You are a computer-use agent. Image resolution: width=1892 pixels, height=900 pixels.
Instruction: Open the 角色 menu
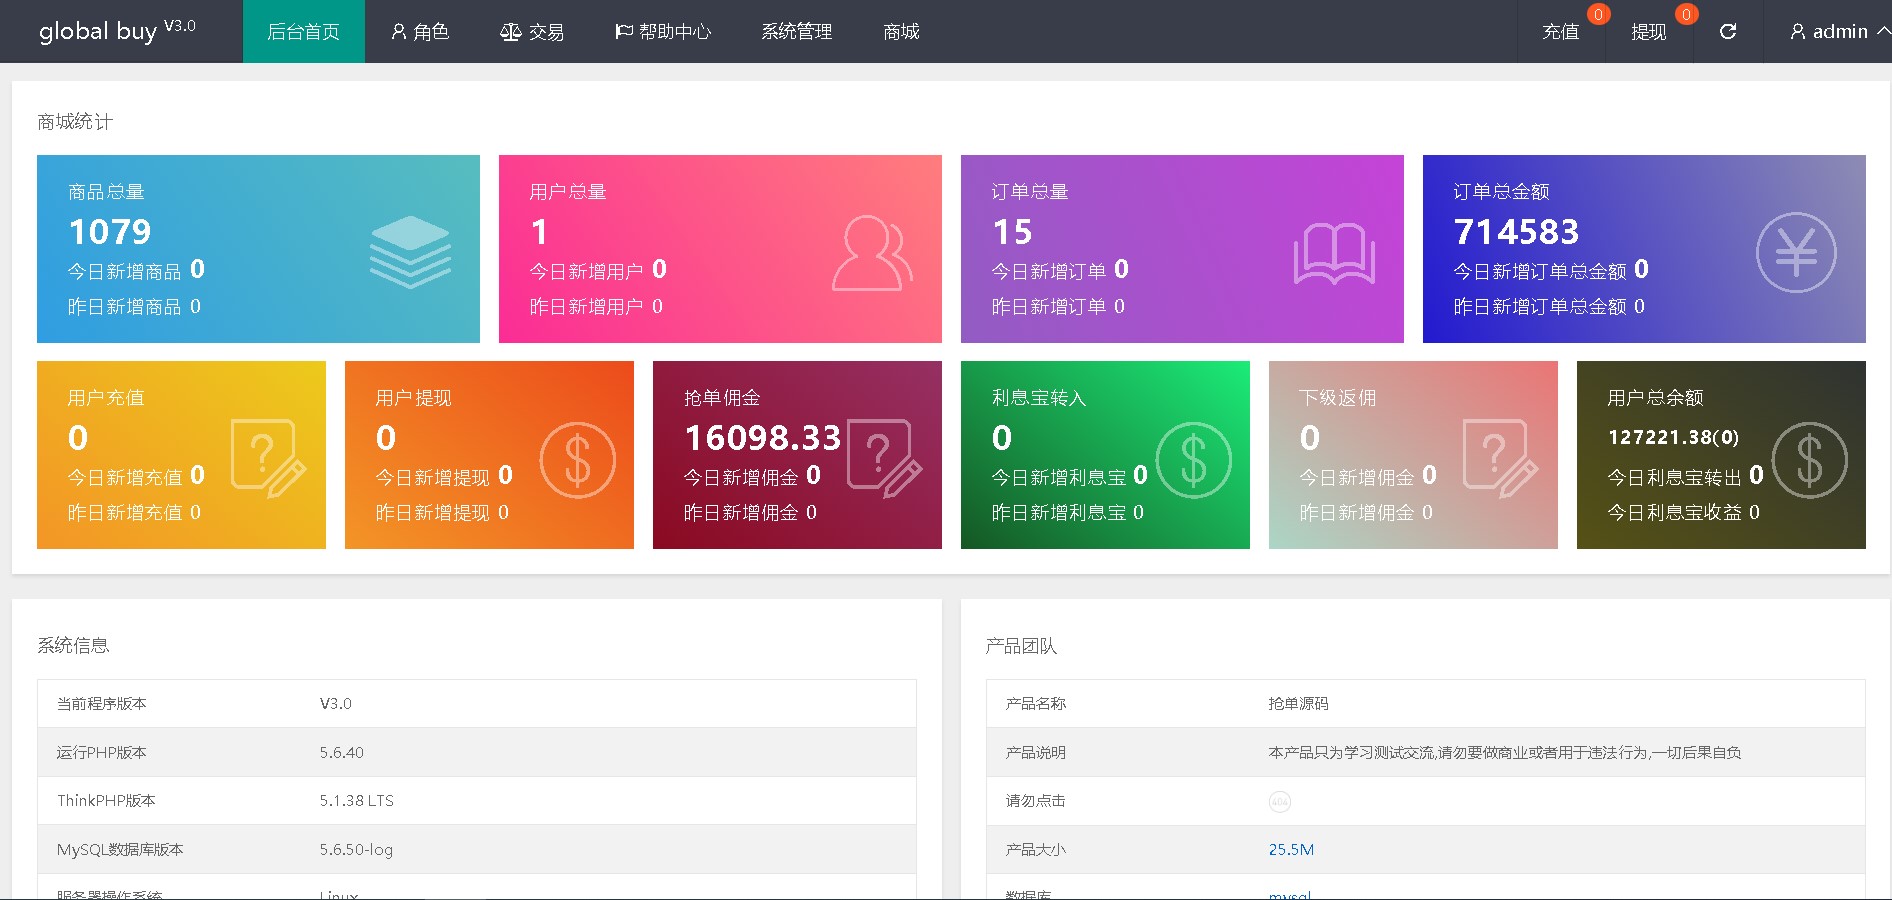(x=420, y=32)
